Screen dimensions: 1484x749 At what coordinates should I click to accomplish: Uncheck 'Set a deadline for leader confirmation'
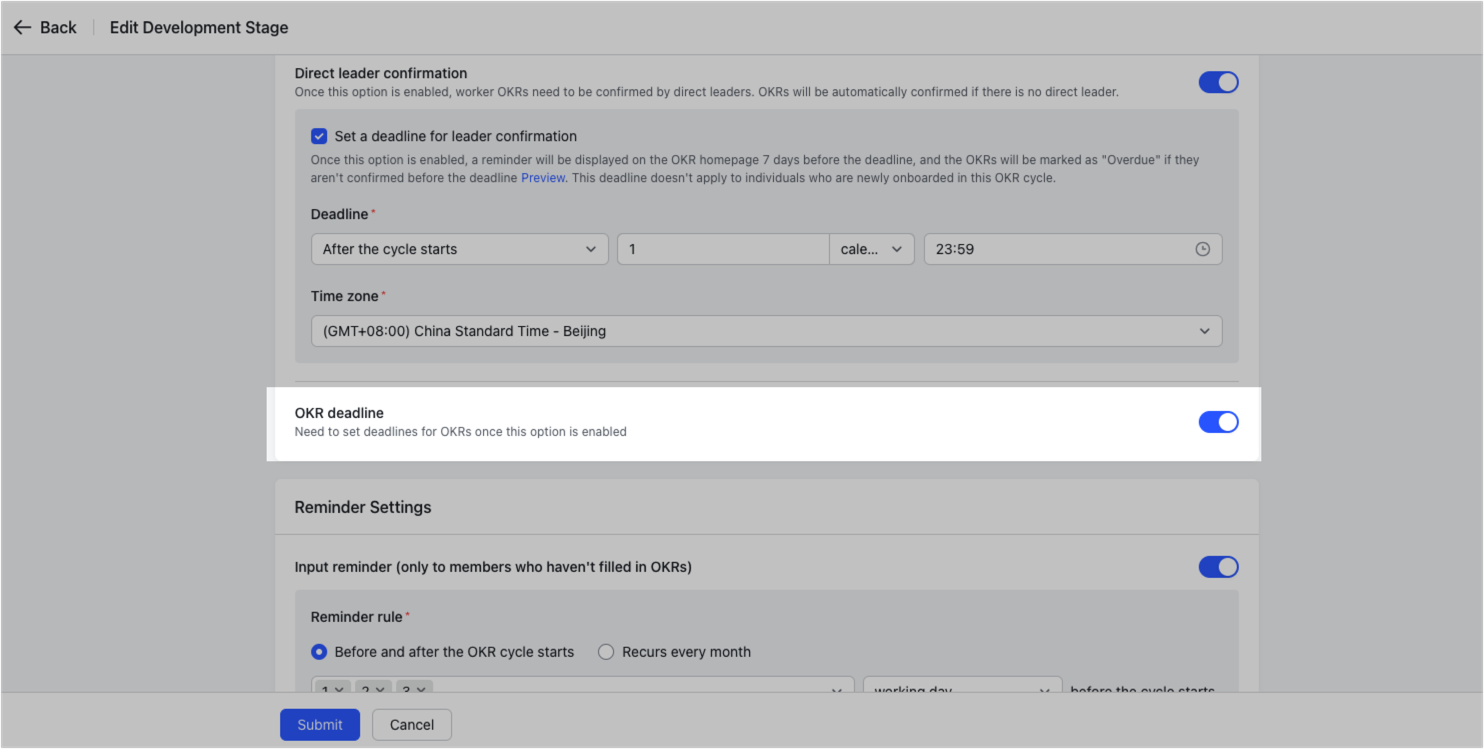click(319, 136)
